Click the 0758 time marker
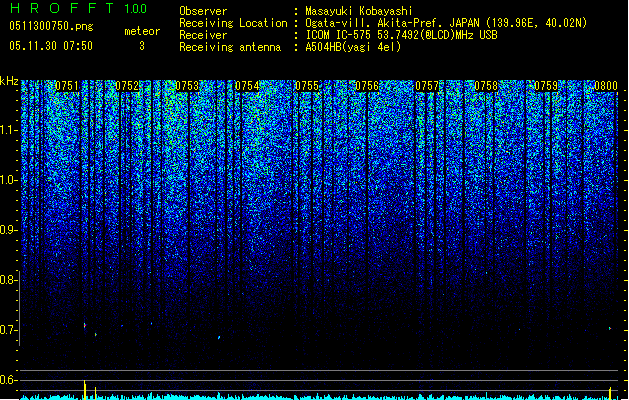Image resolution: width=629 pixels, height=400 pixels. (486, 86)
